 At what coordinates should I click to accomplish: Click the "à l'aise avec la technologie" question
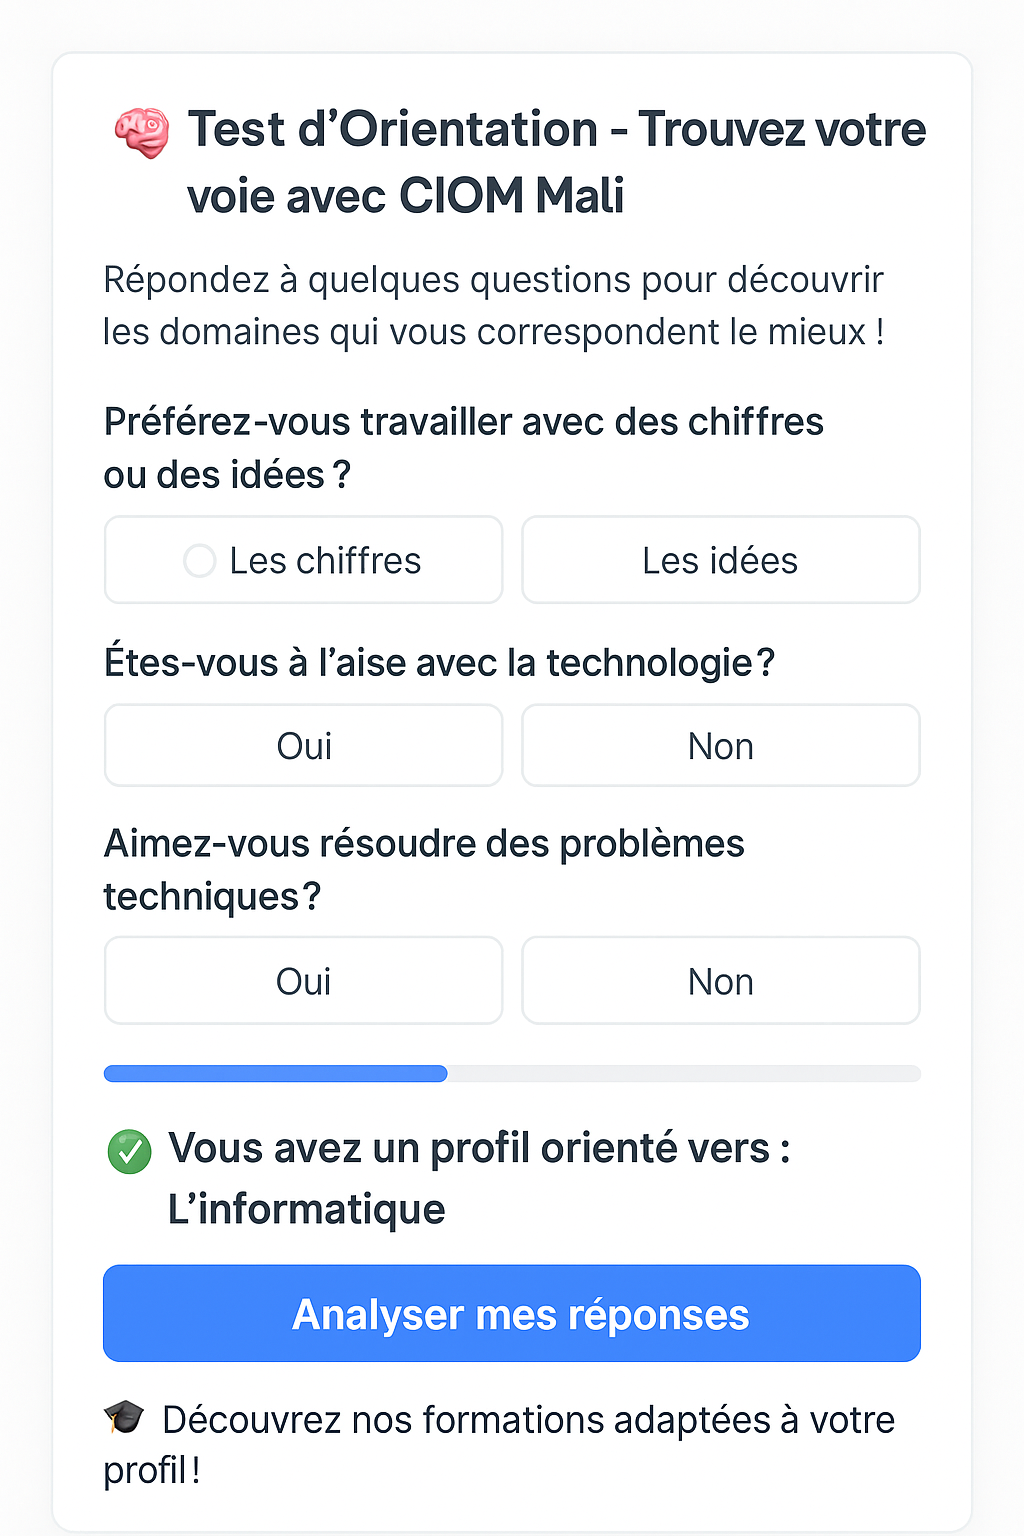point(439,663)
